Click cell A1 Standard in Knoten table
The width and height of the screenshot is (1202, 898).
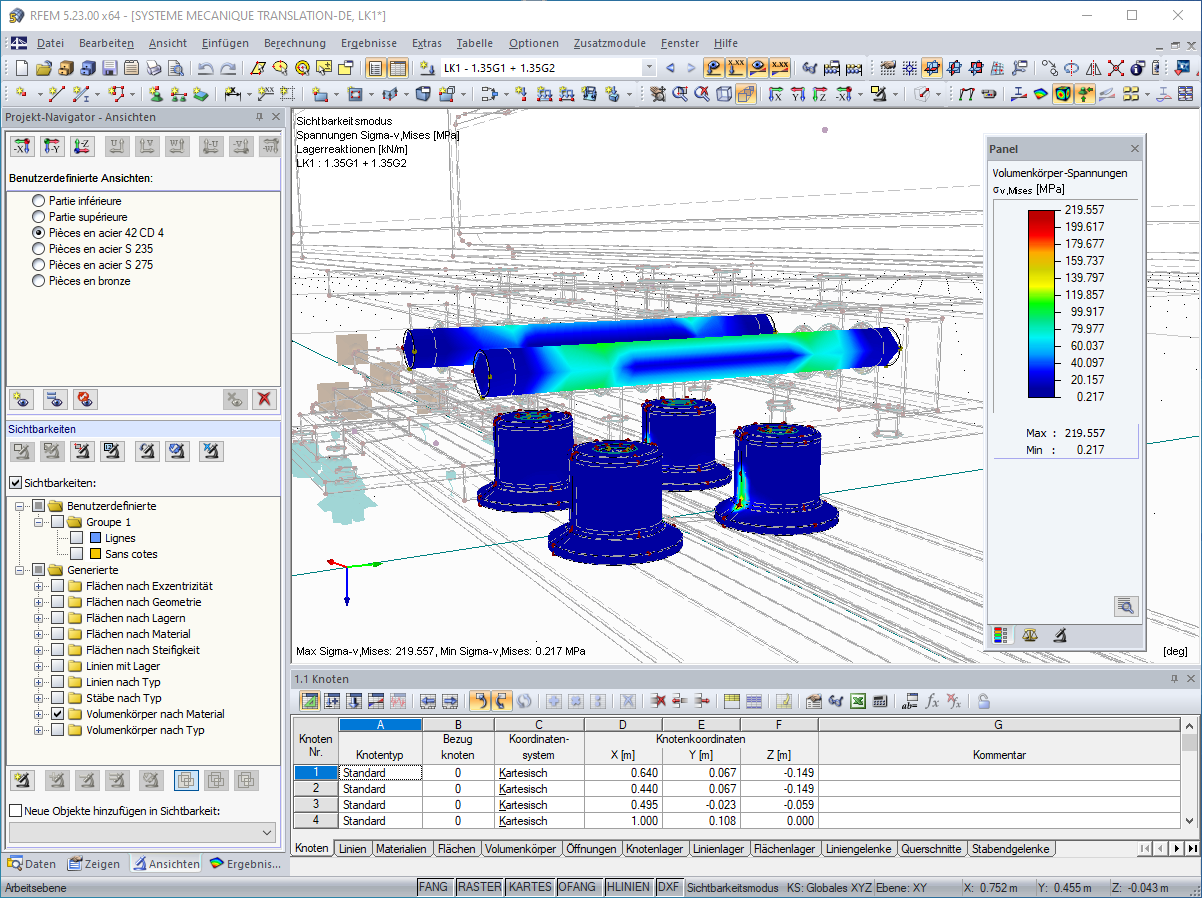(x=380, y=773)
